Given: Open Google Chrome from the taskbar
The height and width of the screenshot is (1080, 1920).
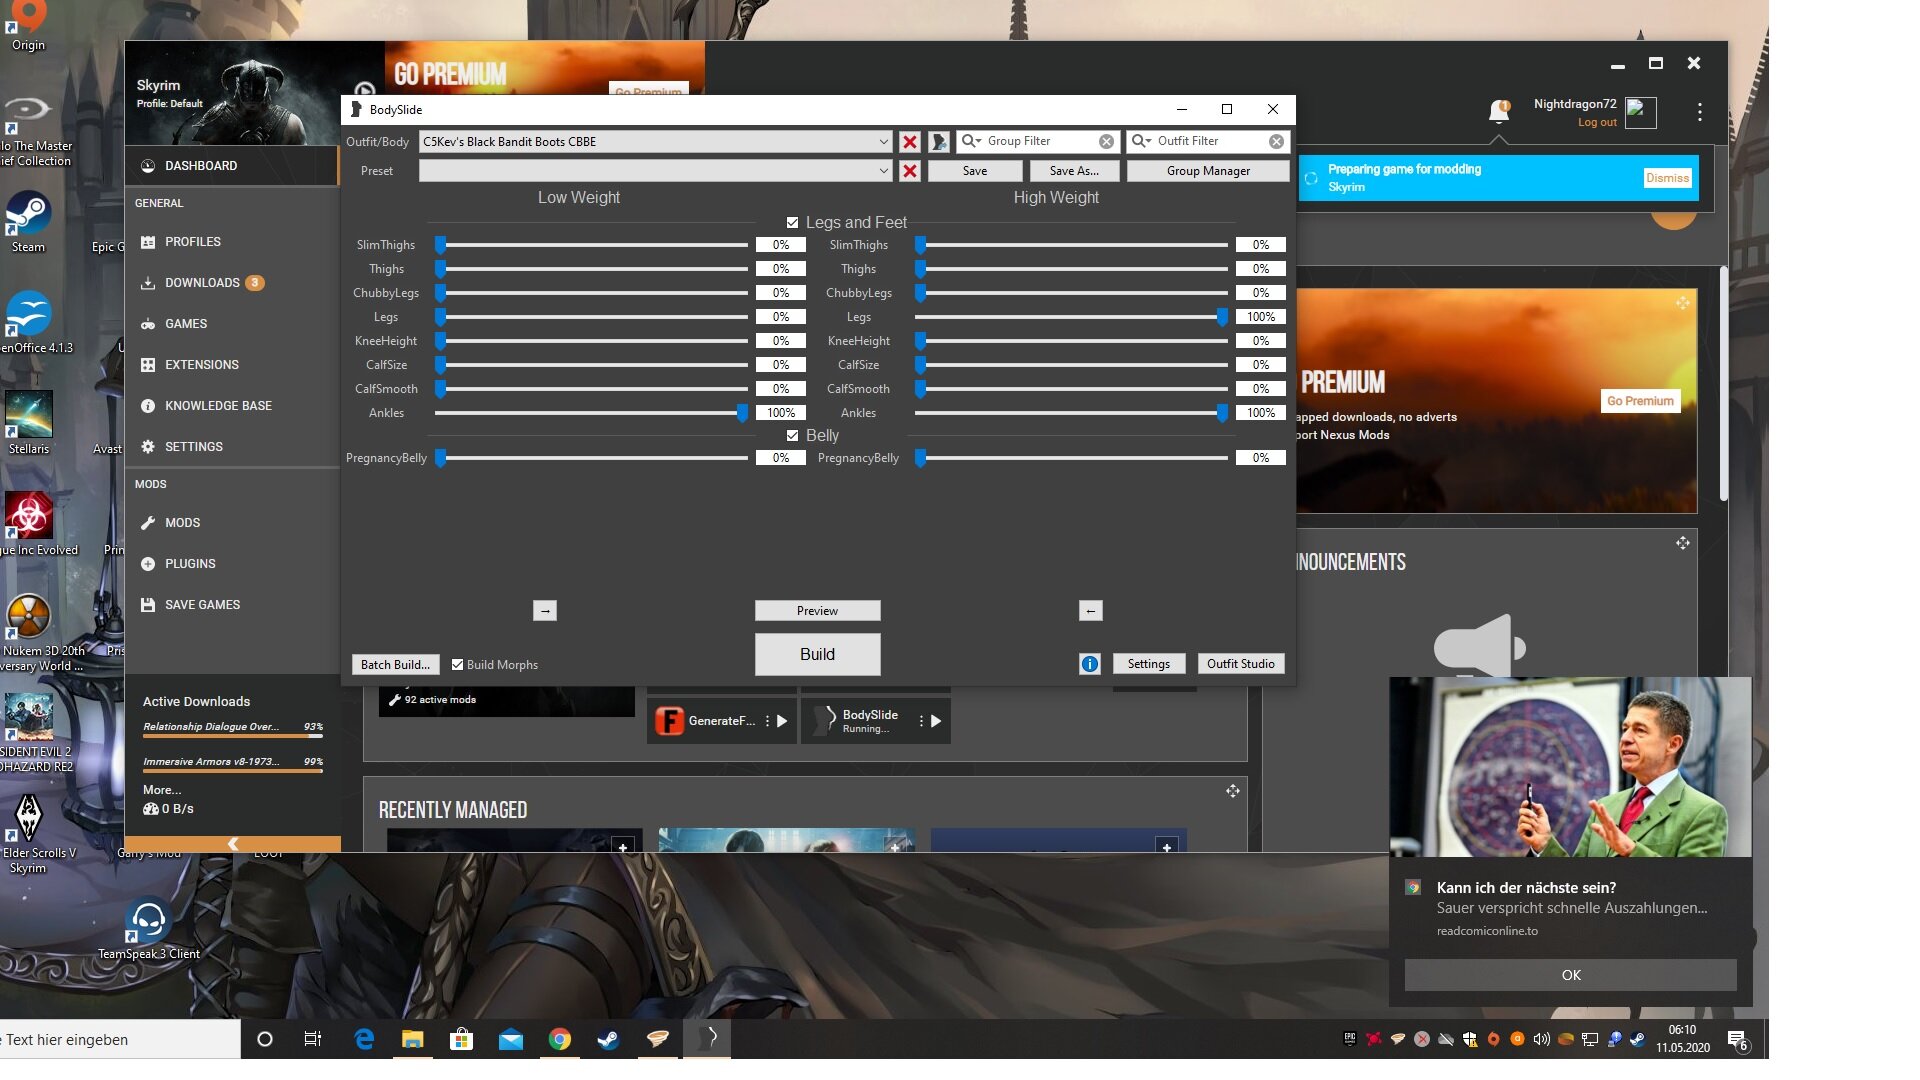Looking at the screenshot, I should click(559, 1040).
